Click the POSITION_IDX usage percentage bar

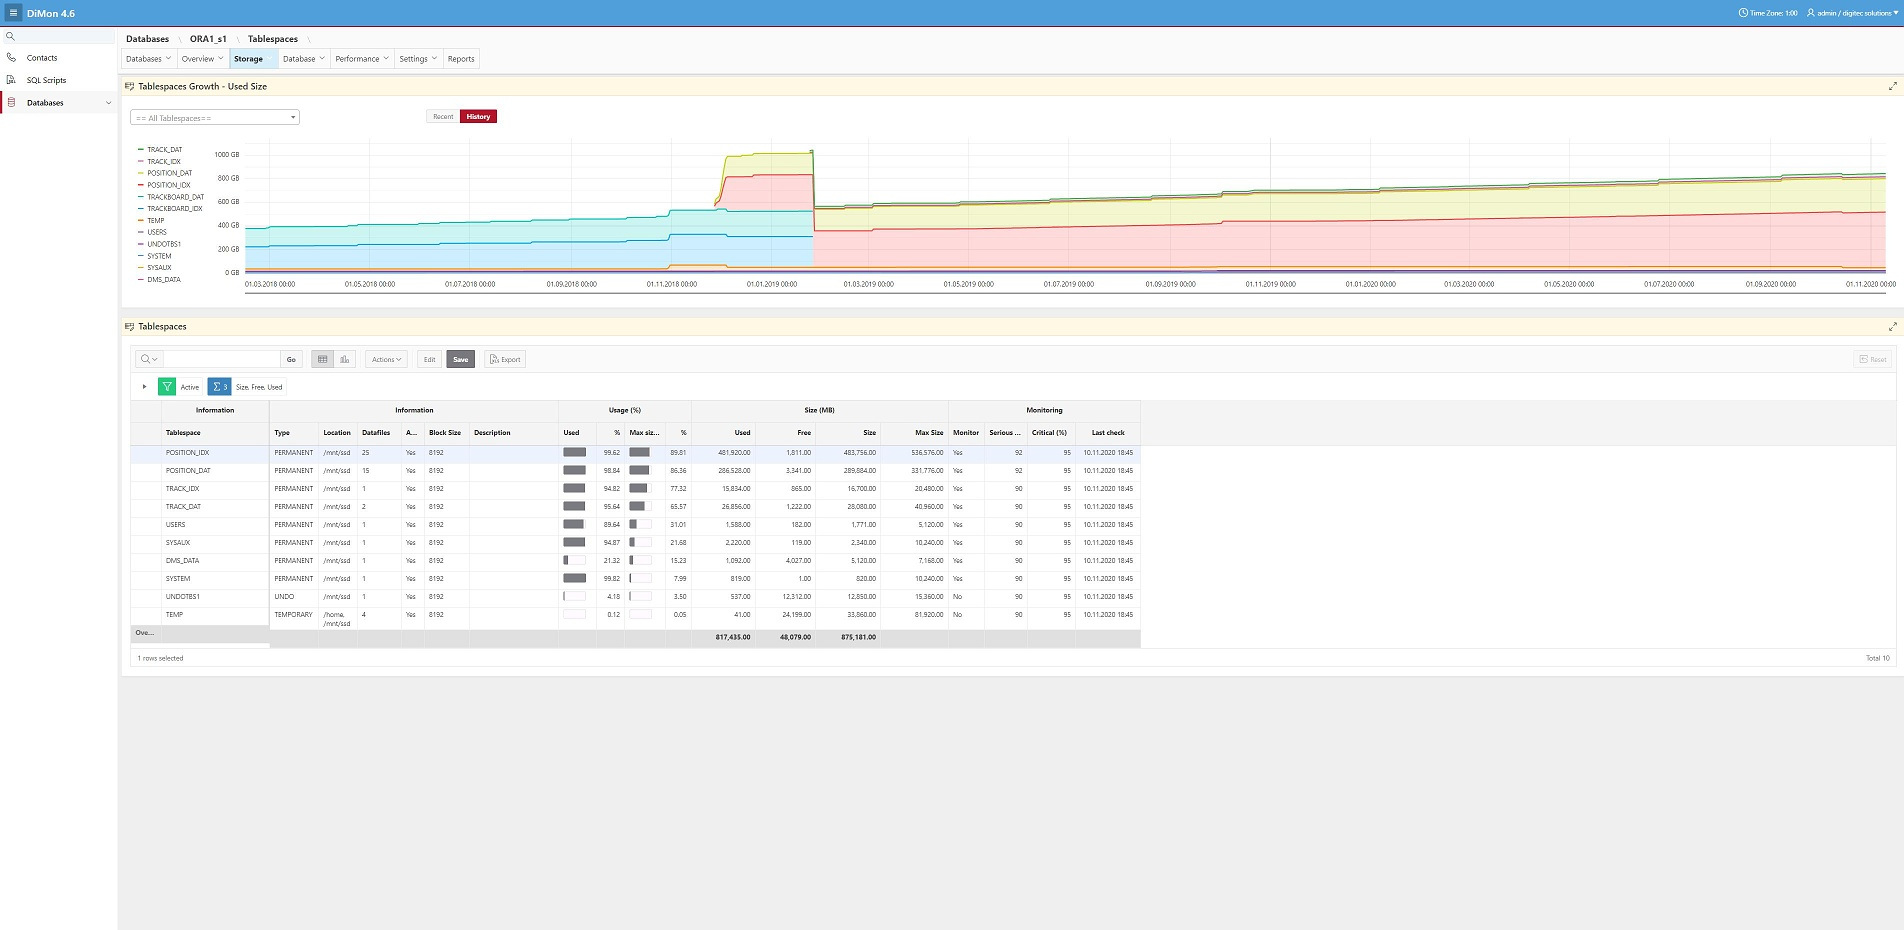575,453
